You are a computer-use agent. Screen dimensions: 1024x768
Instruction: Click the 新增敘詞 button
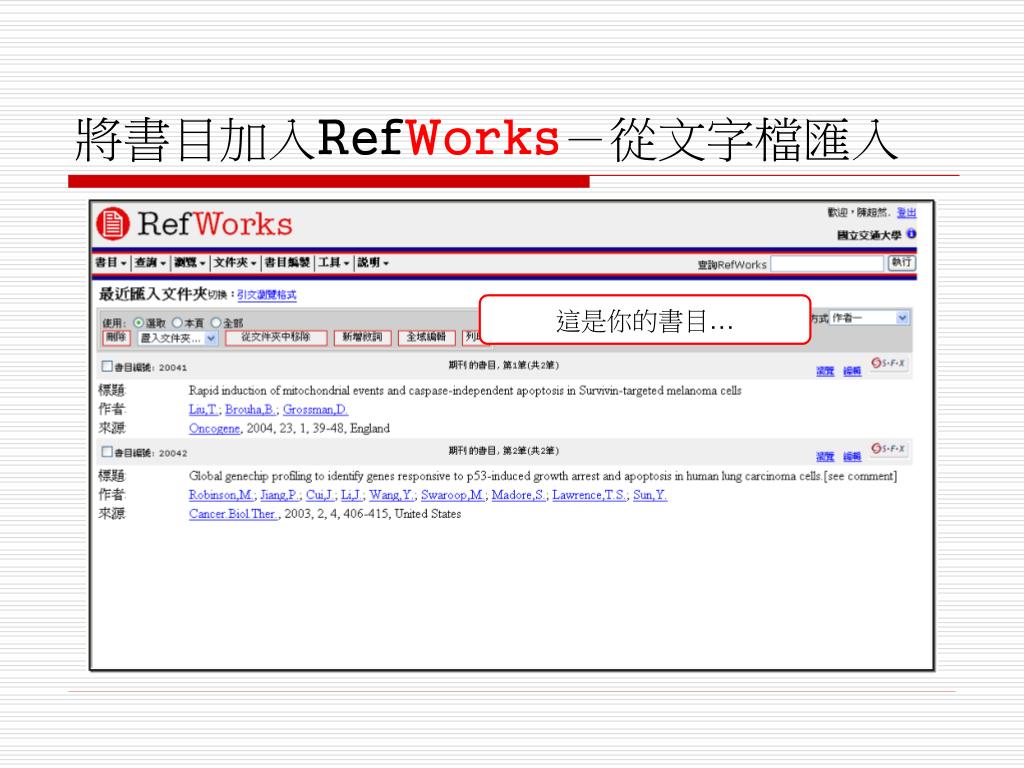362,338
